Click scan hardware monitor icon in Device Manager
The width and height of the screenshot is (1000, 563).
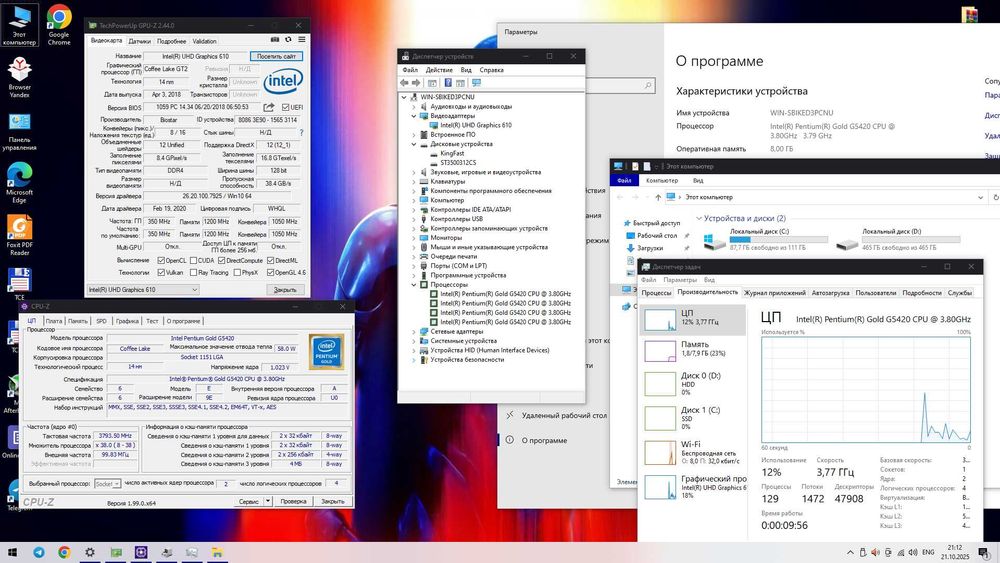(x=476, y=83)
